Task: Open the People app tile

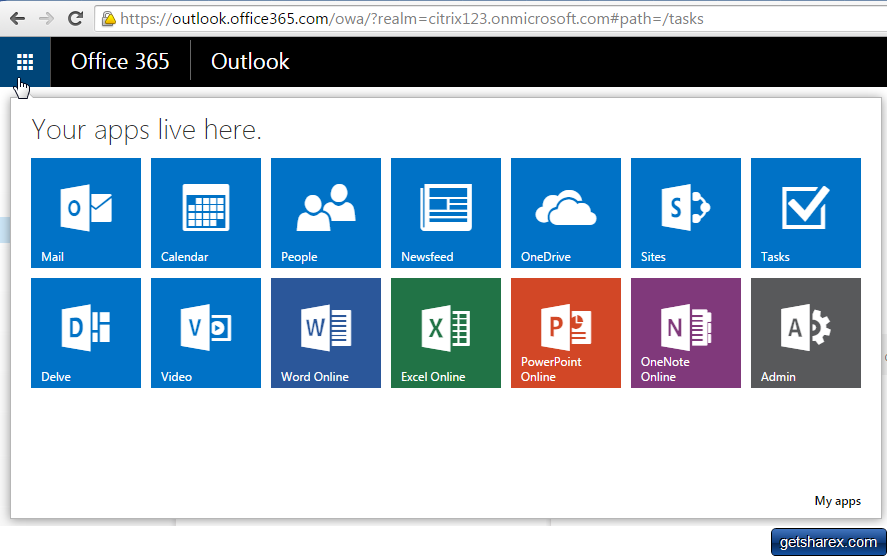Action: [x=326, y=212]
